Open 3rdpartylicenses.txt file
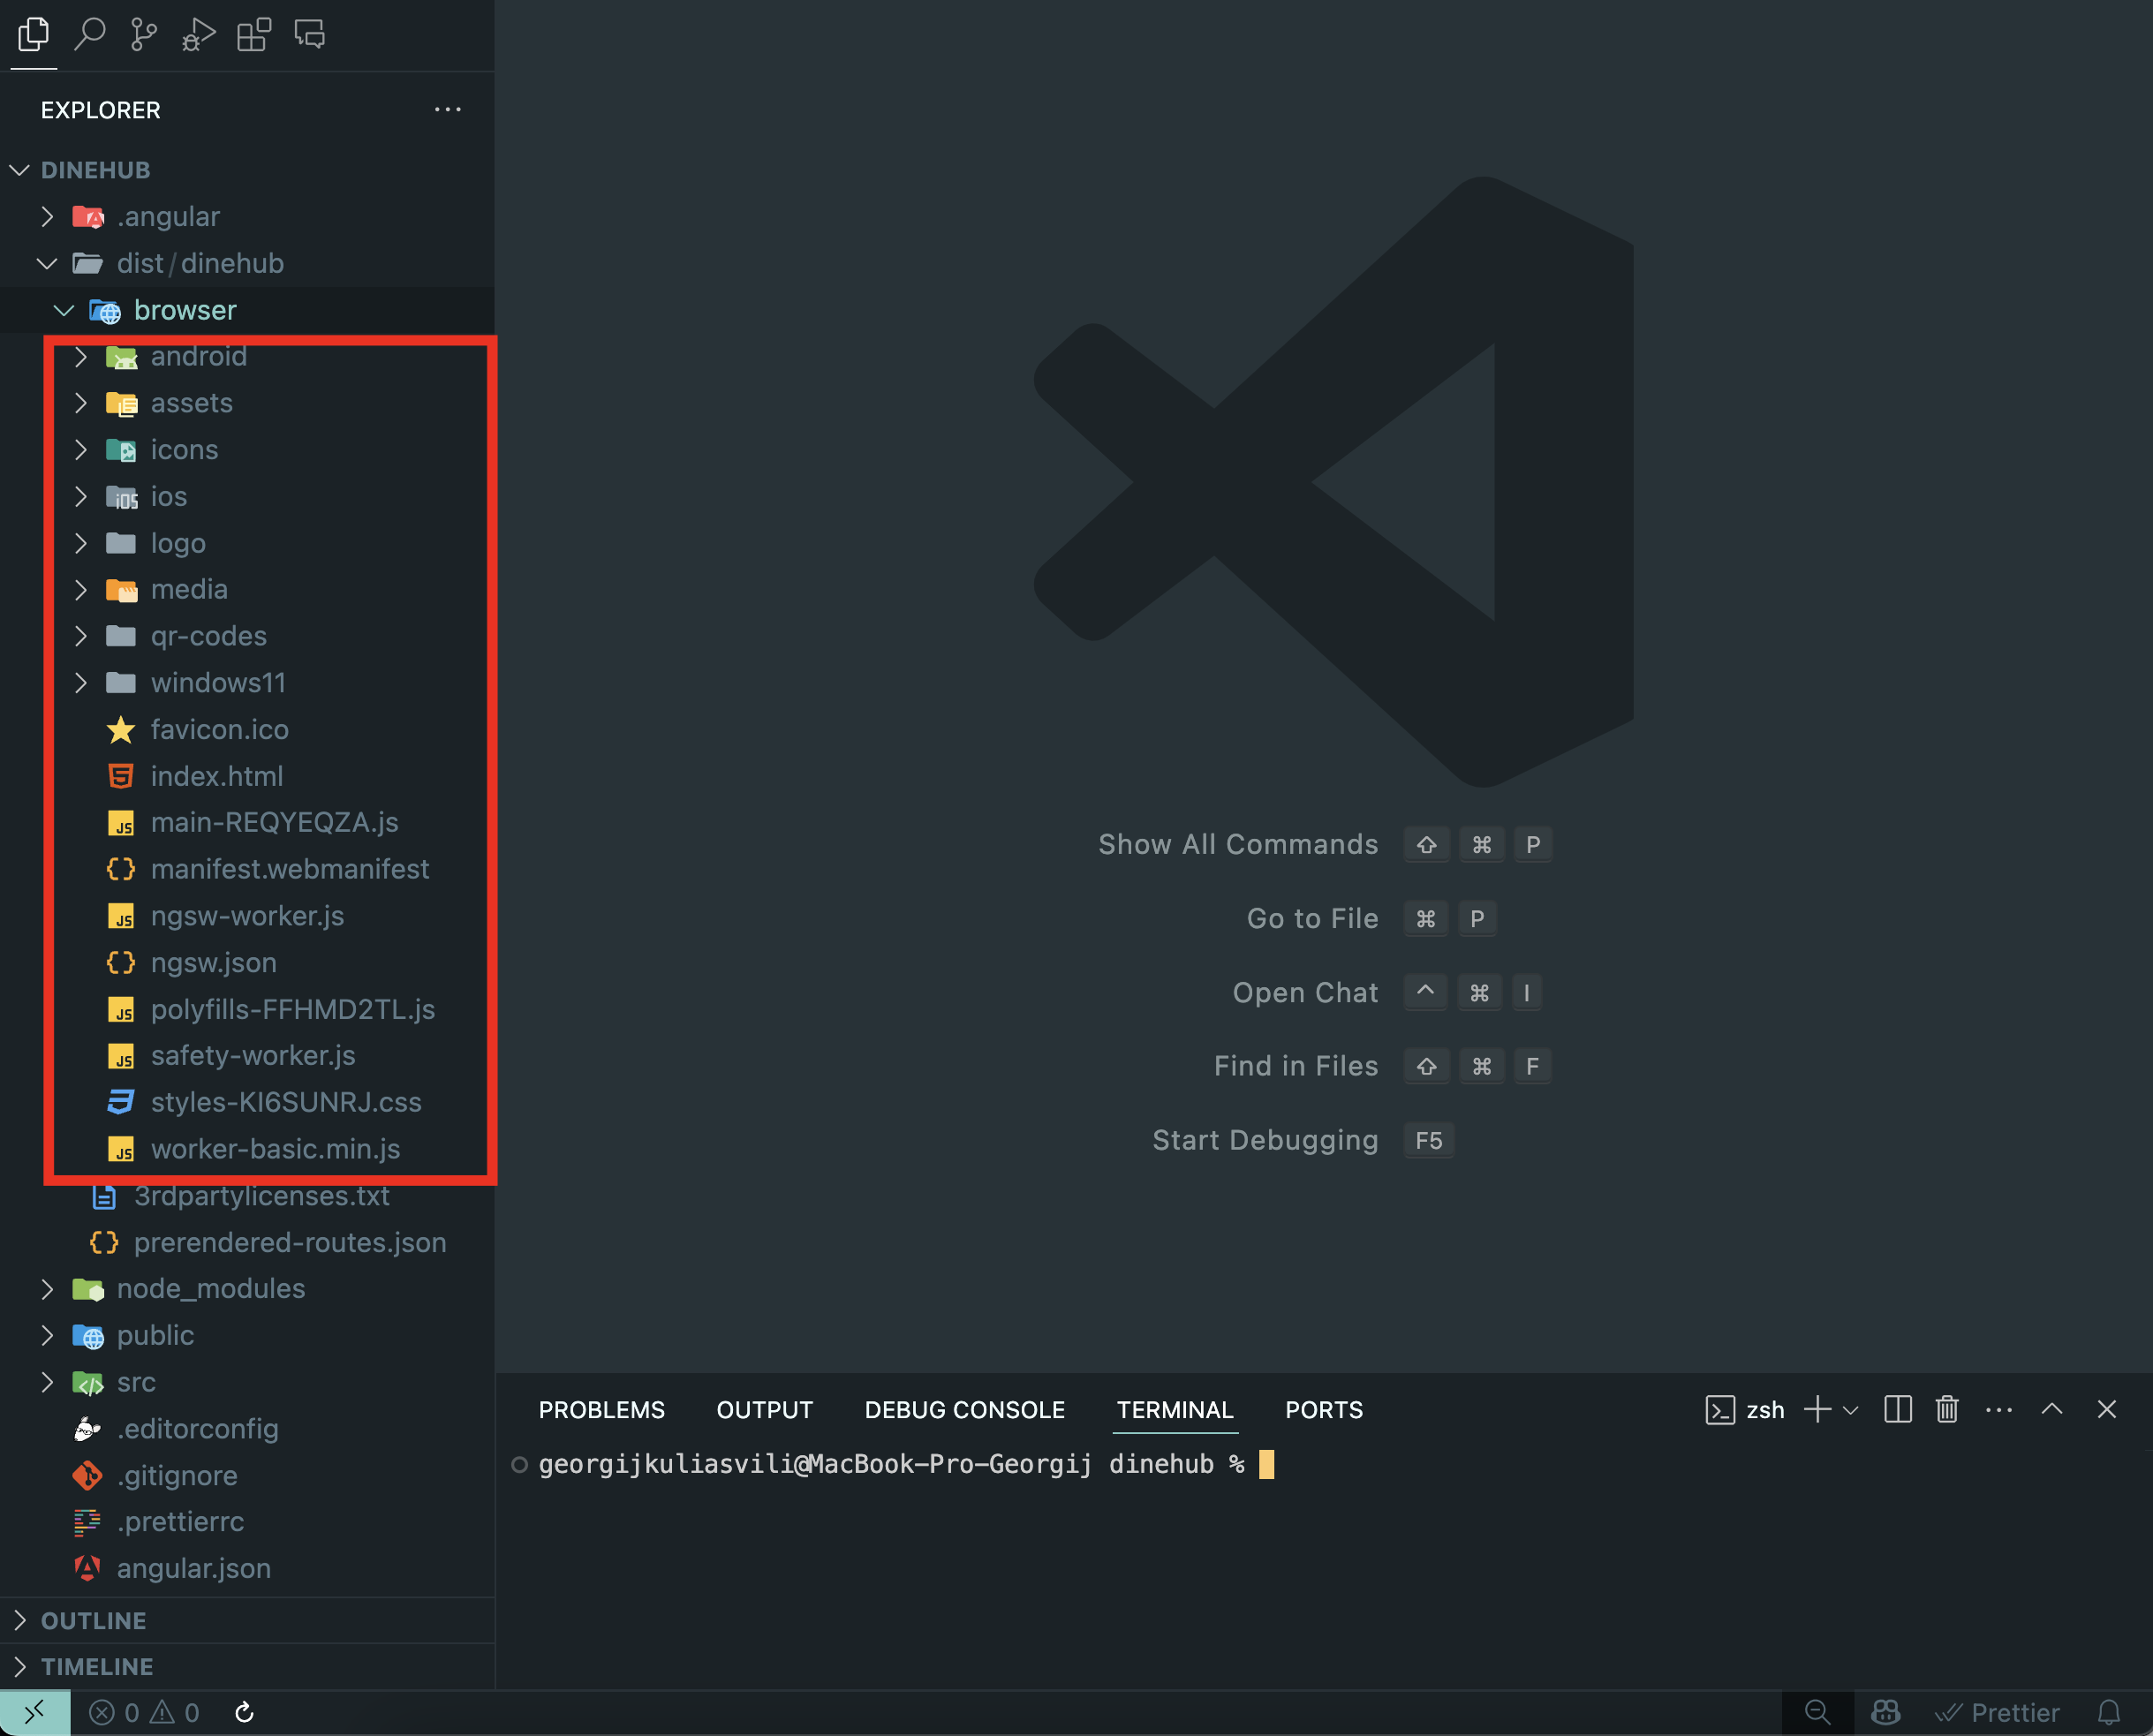 coord(247,1195)
